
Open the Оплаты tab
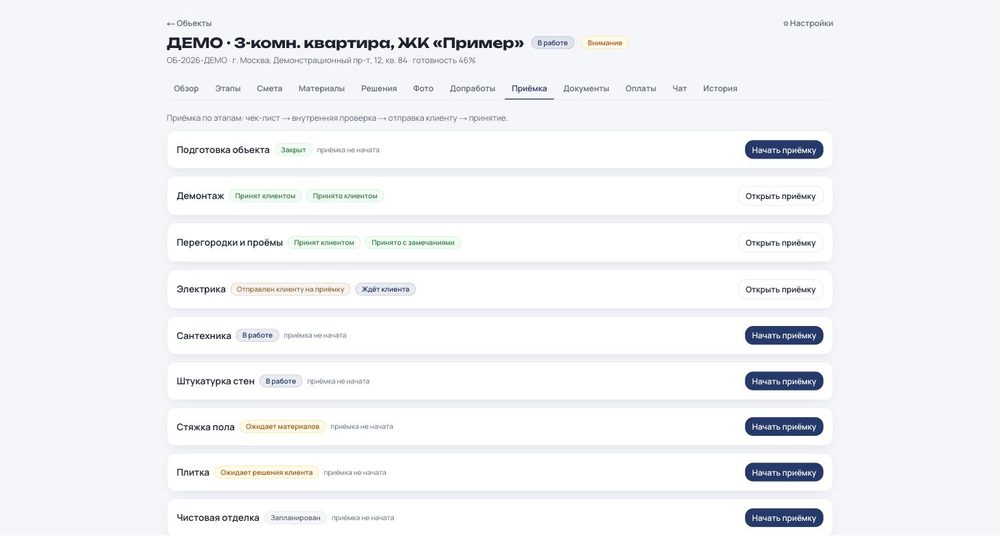tap(640, 88)
